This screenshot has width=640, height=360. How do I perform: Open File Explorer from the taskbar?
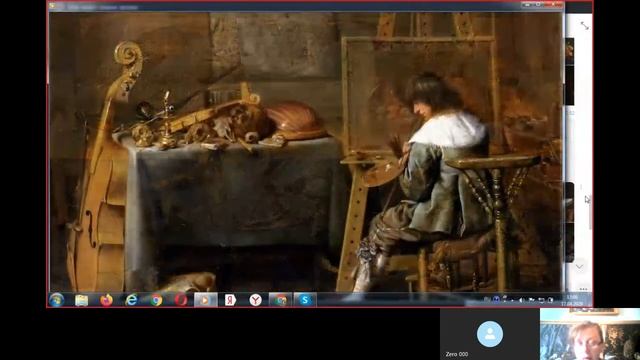click(82, 300)
